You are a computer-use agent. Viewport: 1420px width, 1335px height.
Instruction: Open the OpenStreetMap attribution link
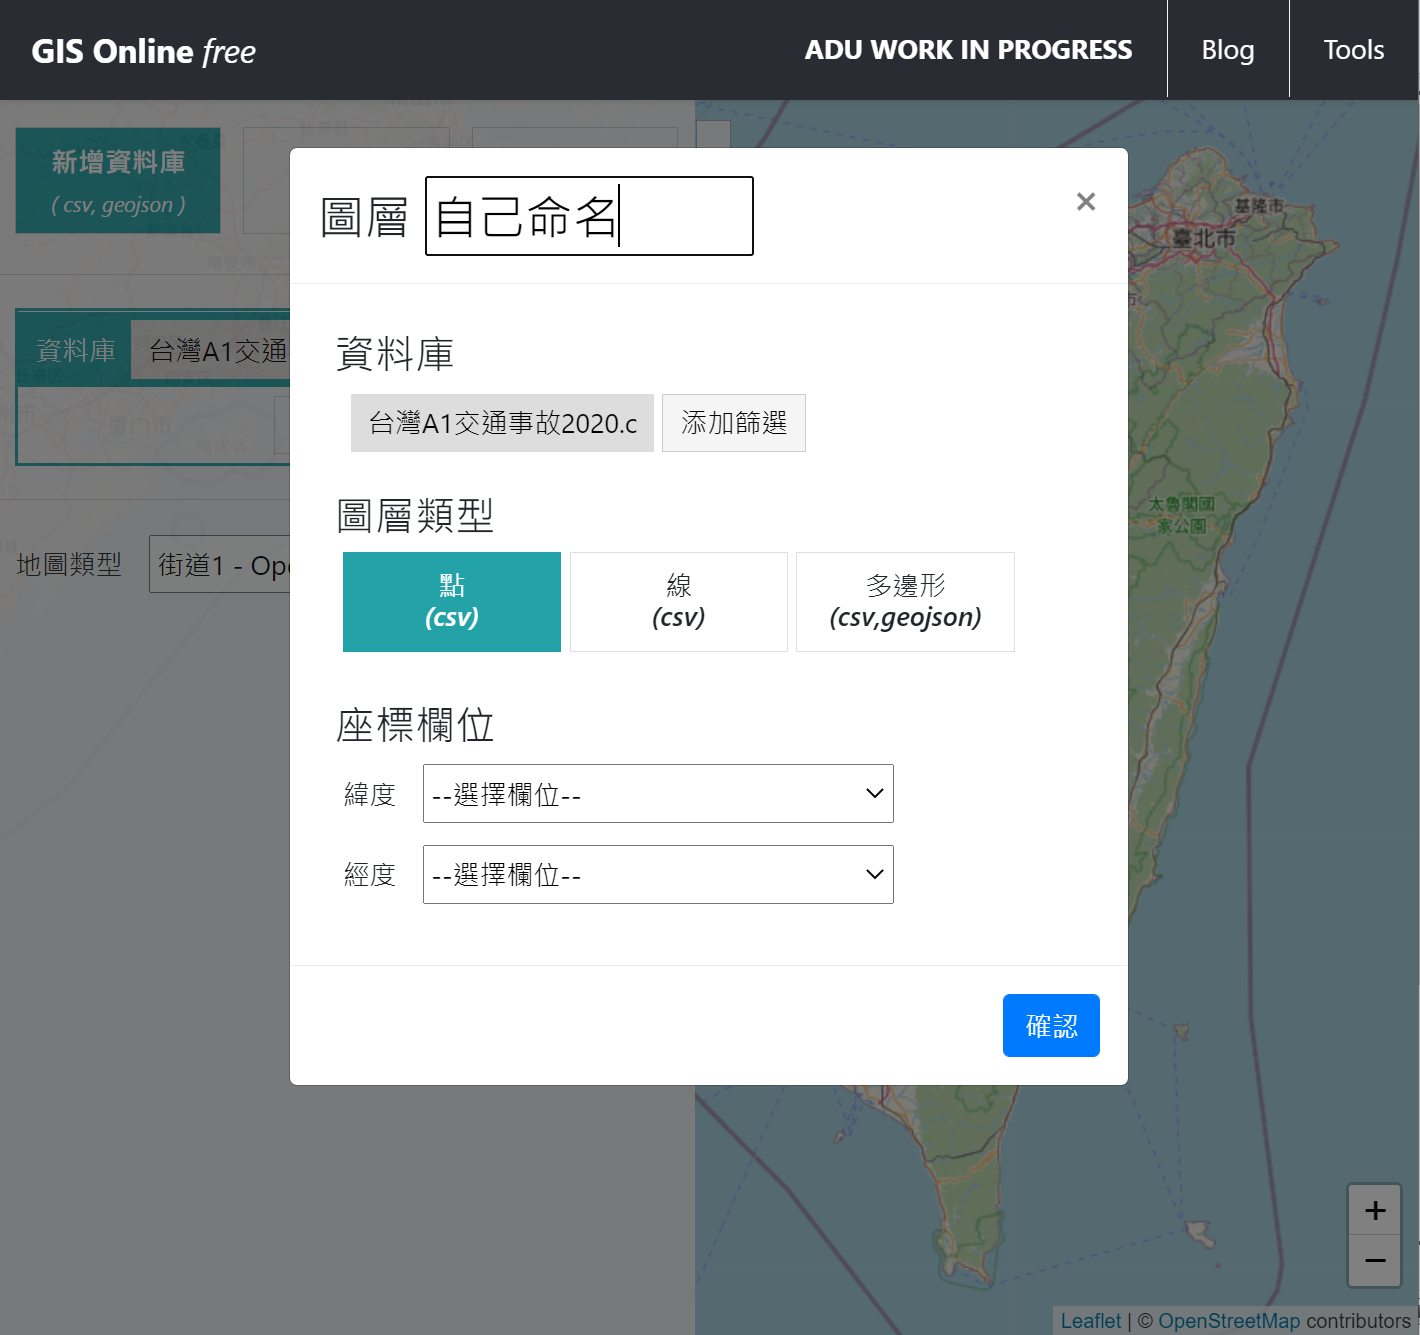(x=1229, y=1321)
